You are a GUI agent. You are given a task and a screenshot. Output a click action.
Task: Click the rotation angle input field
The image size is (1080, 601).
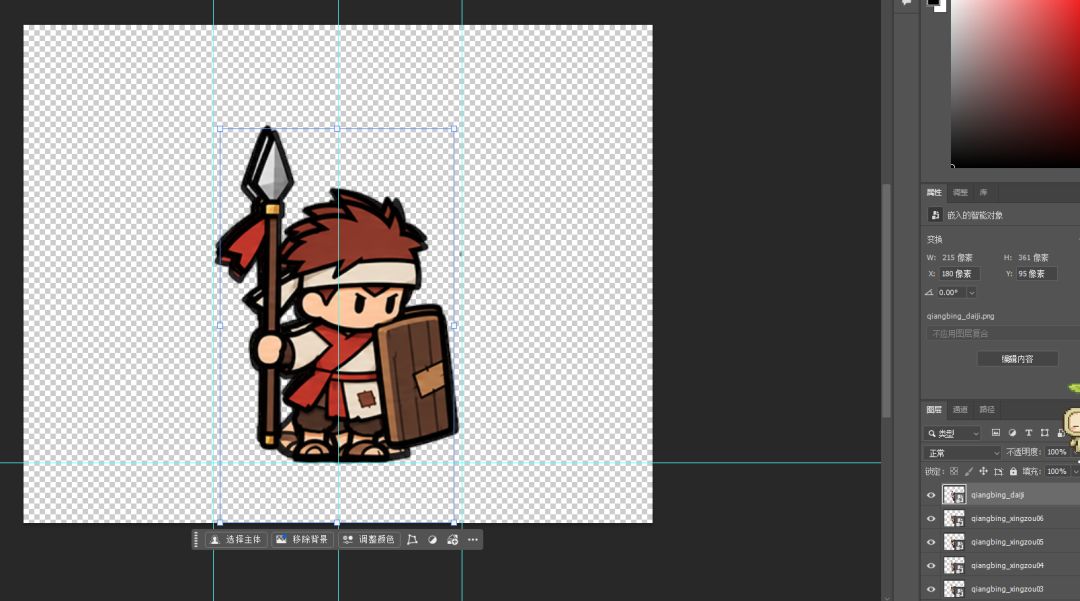(951, 293)
